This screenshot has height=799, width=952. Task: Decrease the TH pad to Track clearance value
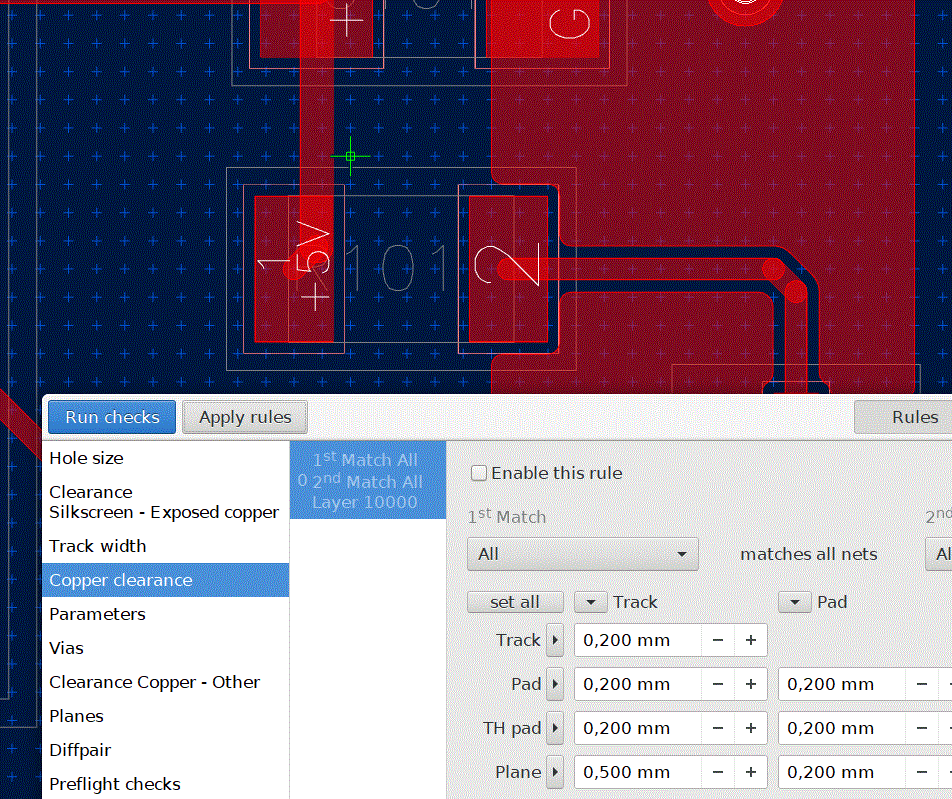click(x=718, y=728)
